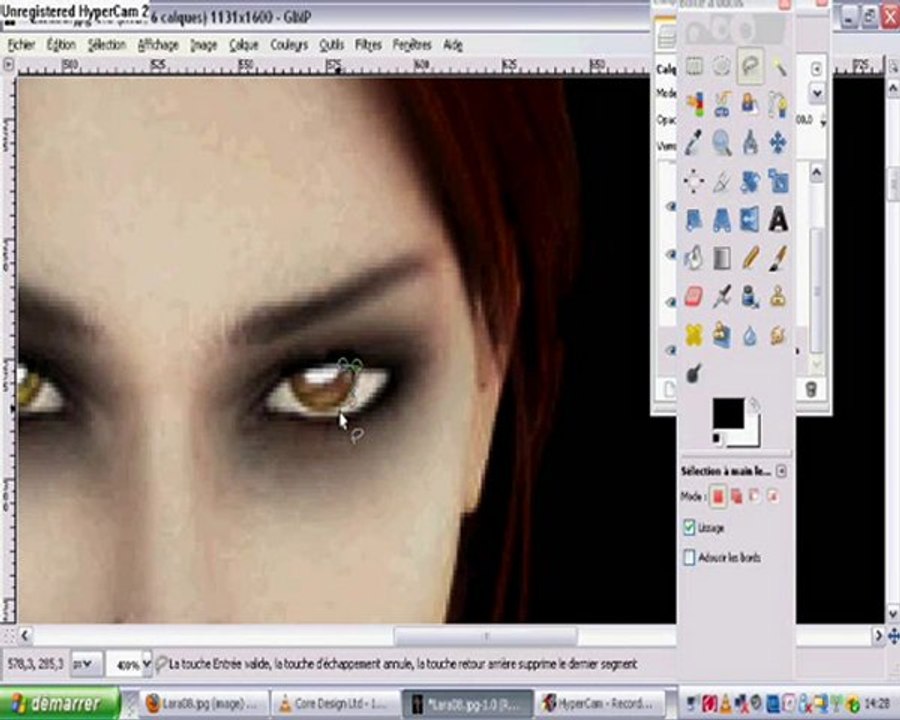
Task: Toggle bottom-most visible layer eye icon
Action: pyautogui.click(x=670, y=350)
